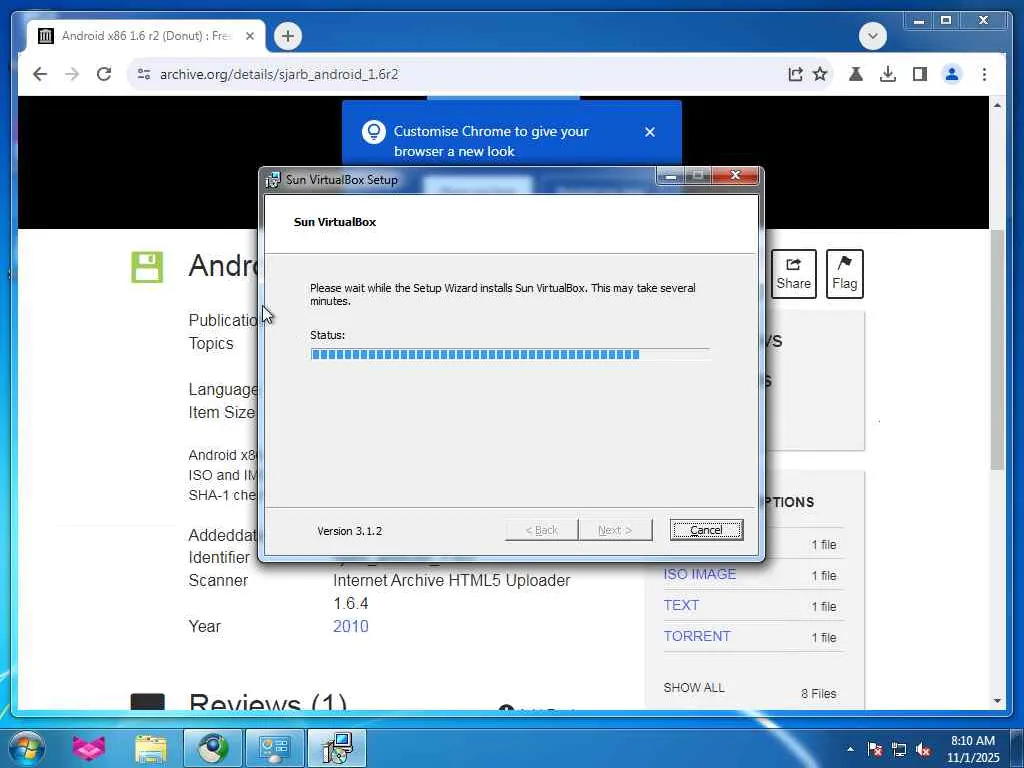Minimize the Sun VirtualBox Setup window
This screenshot has width=1024, height=768.
(x=669, y=176)
